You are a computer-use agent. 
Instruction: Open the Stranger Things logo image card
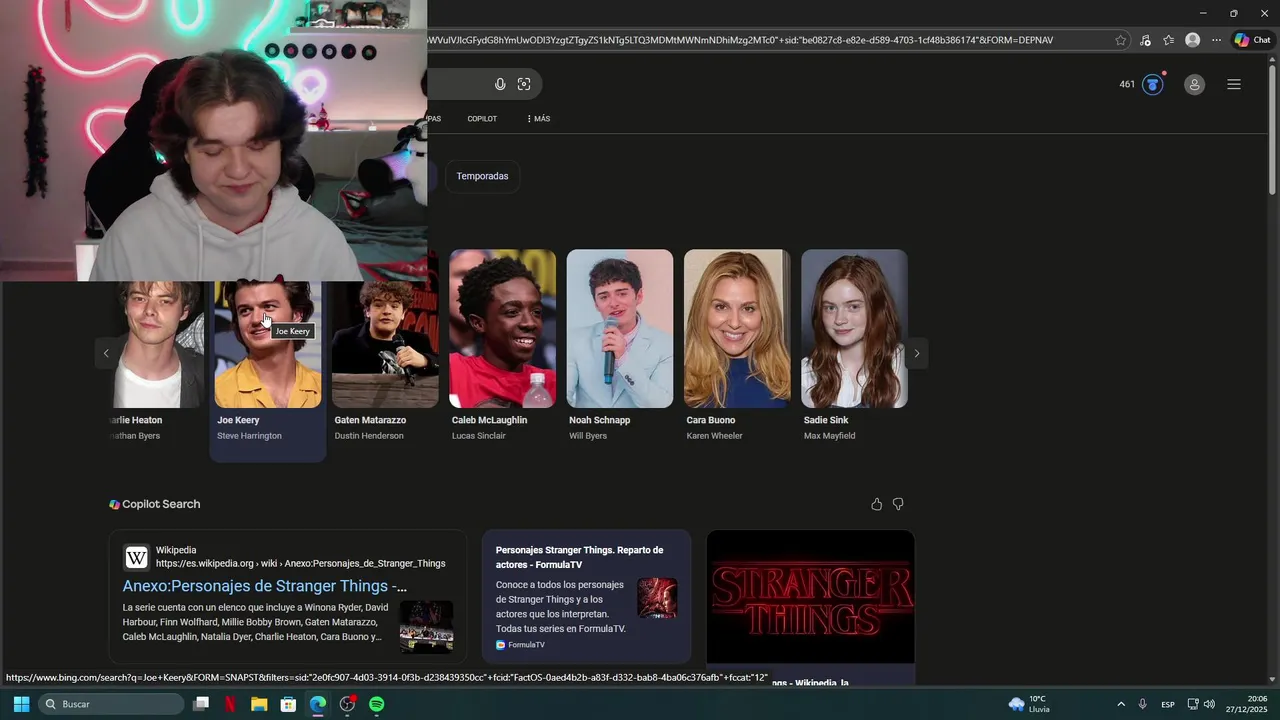click(810, 596)
